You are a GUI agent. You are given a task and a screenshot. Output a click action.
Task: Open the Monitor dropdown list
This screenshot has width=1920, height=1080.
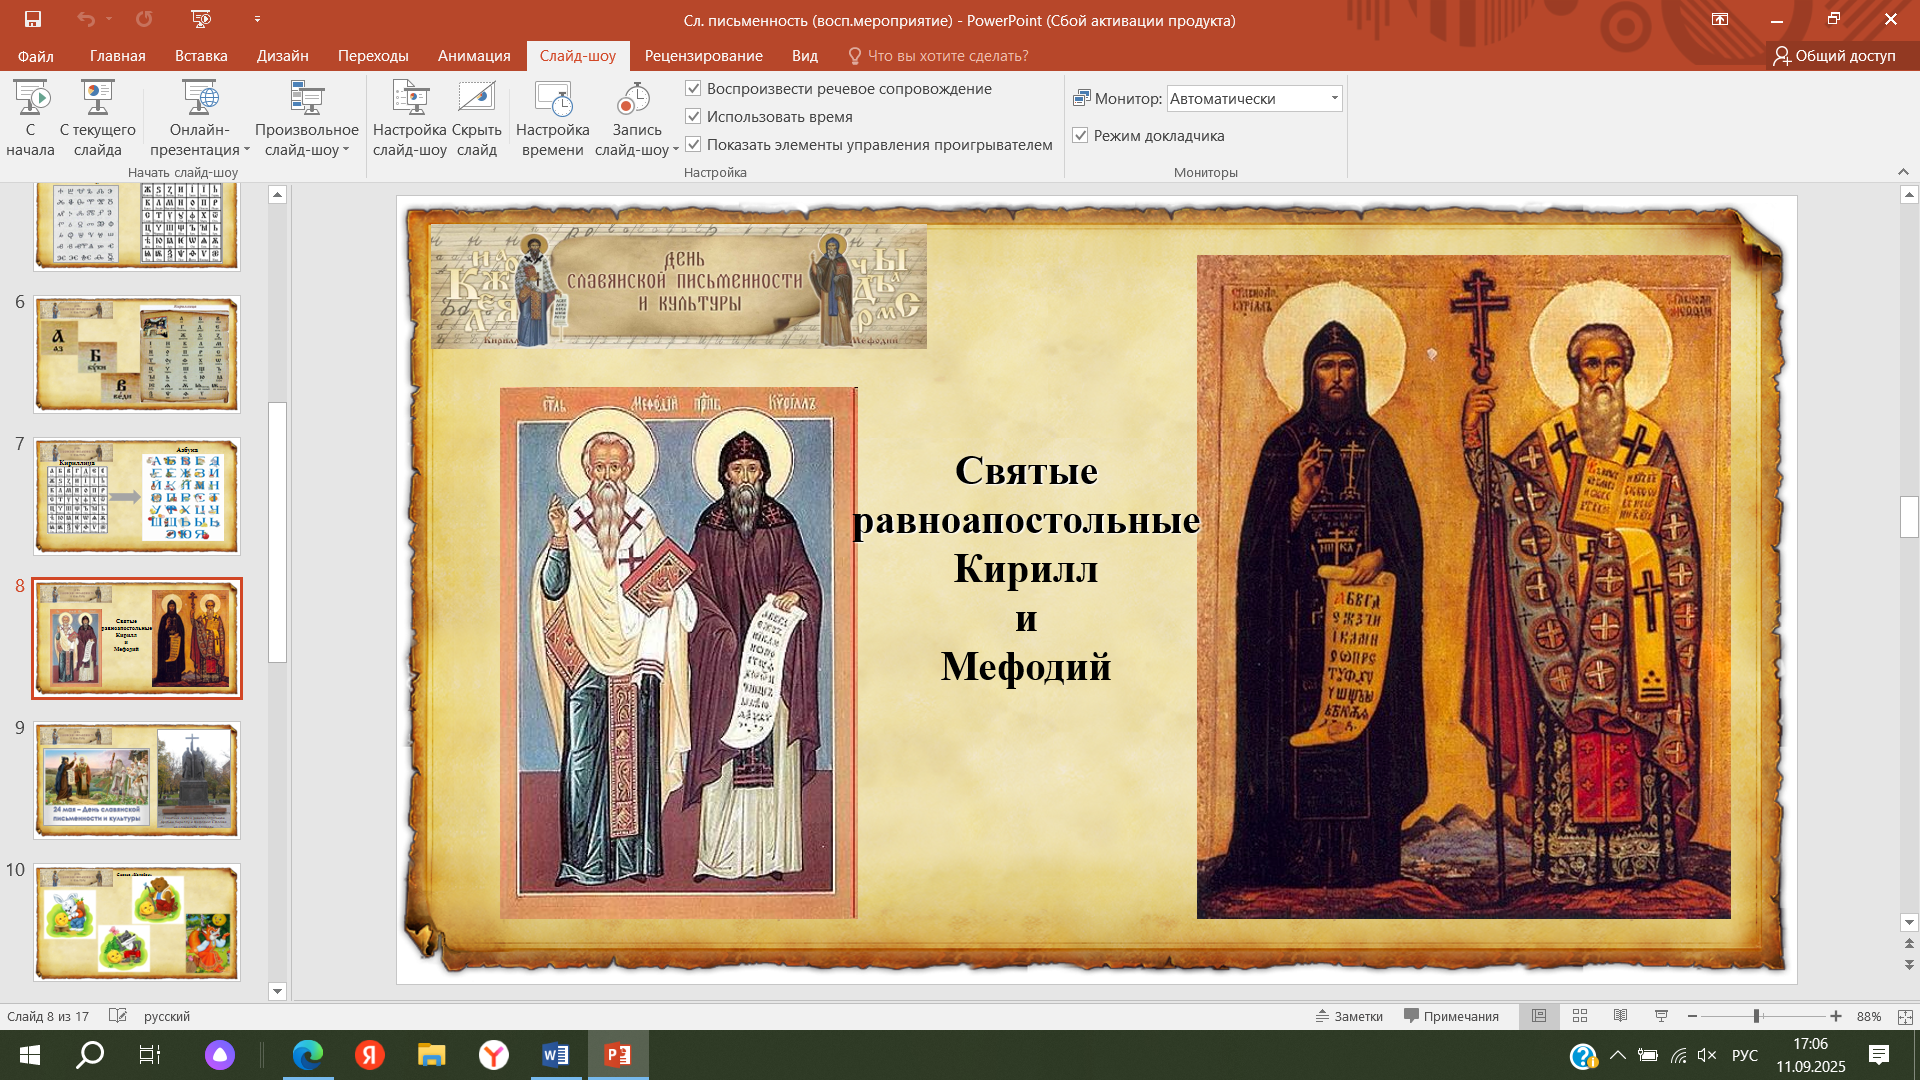[1334, 98]
